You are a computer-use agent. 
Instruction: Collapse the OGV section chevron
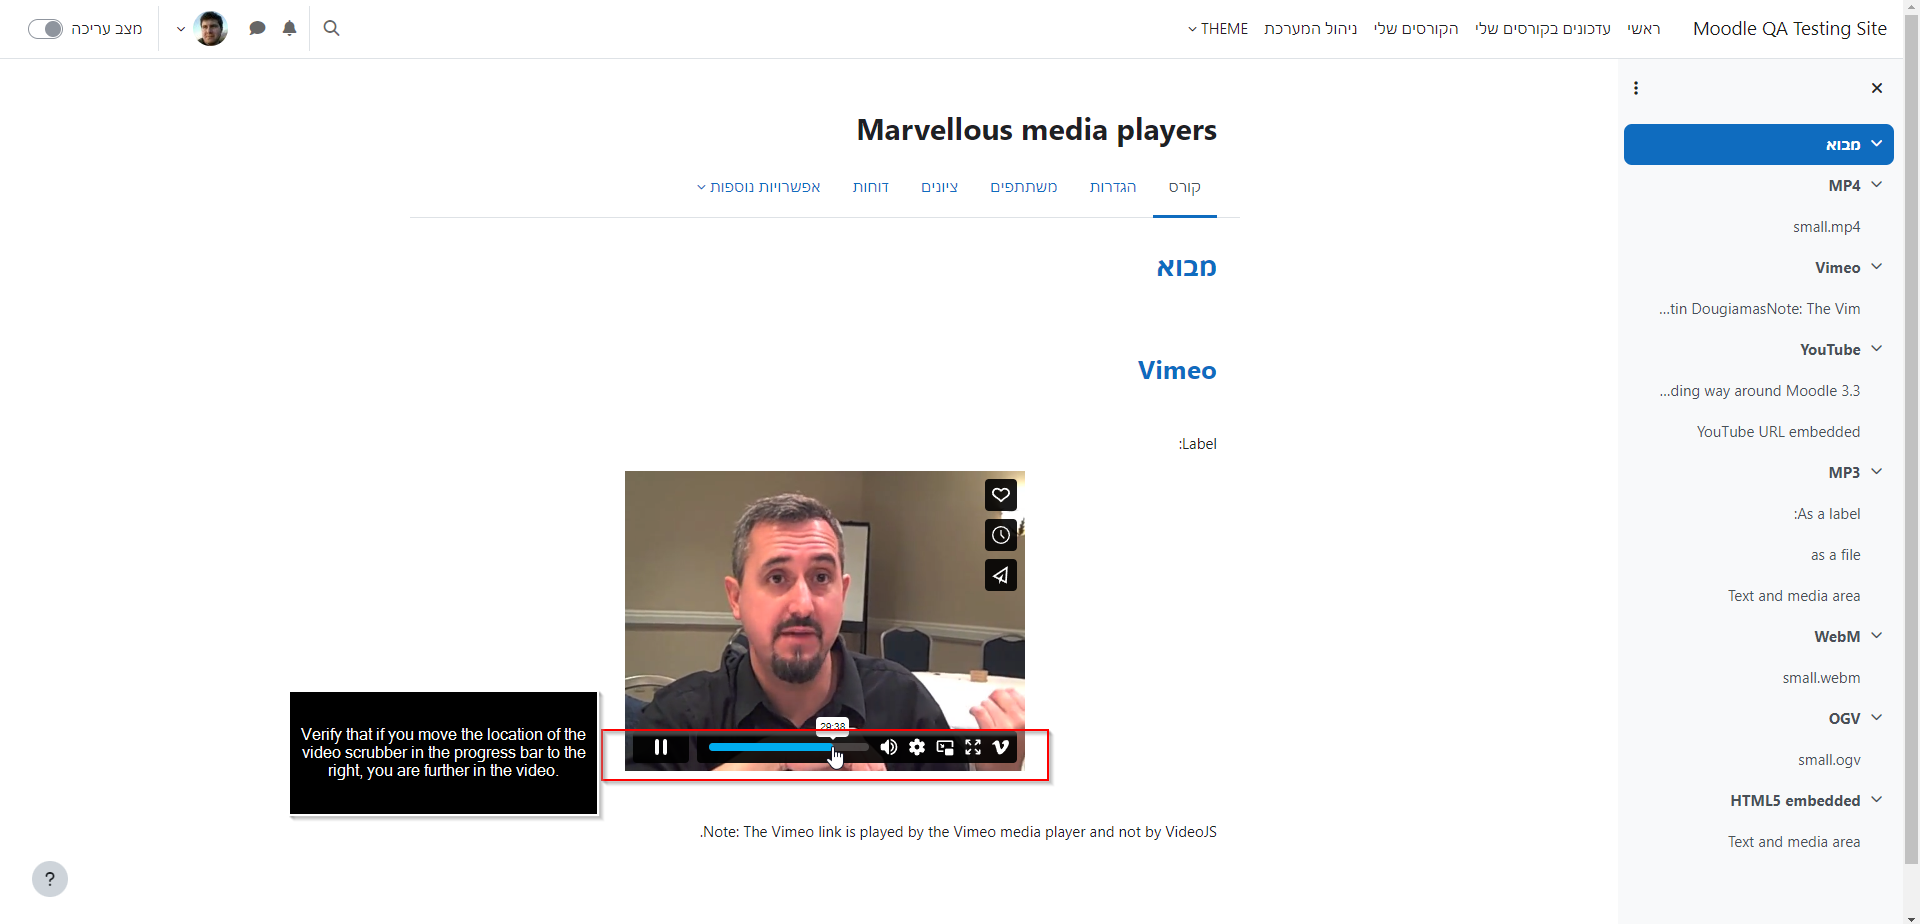coord(1877,718)
